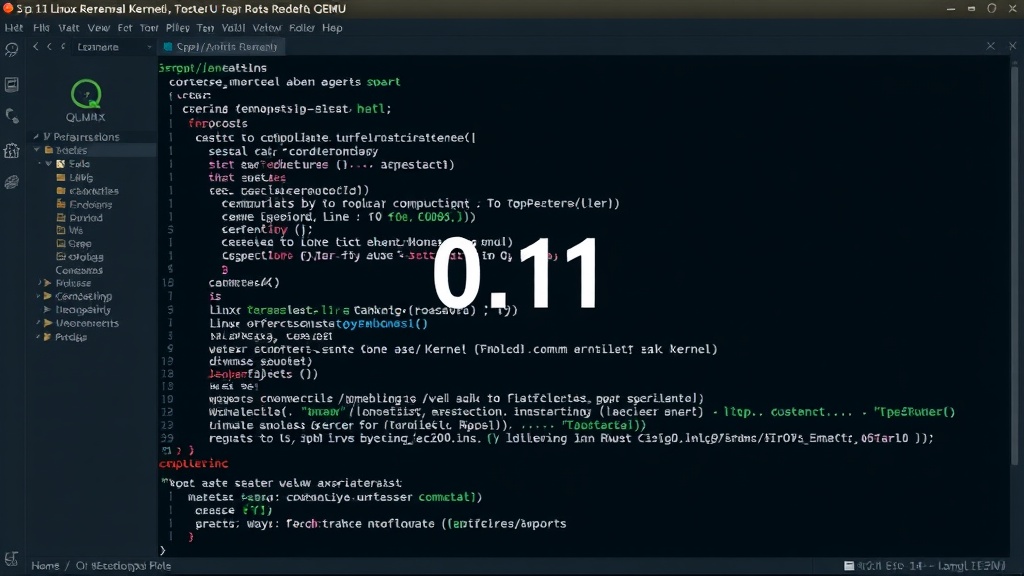Screen dimensions: 1024x576
Task: Click the red 'cnpllerinc' line in editor
Action: (193, 464)
